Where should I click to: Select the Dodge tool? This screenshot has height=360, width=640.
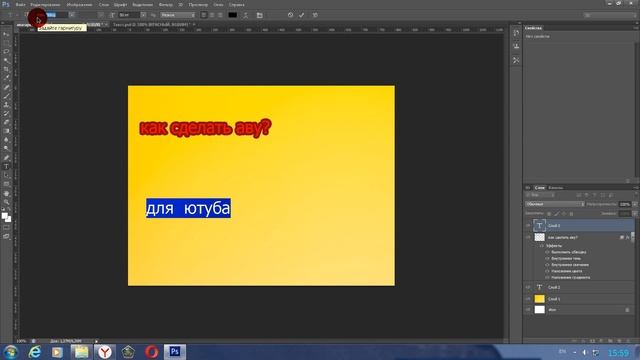(x=6, y=149)
